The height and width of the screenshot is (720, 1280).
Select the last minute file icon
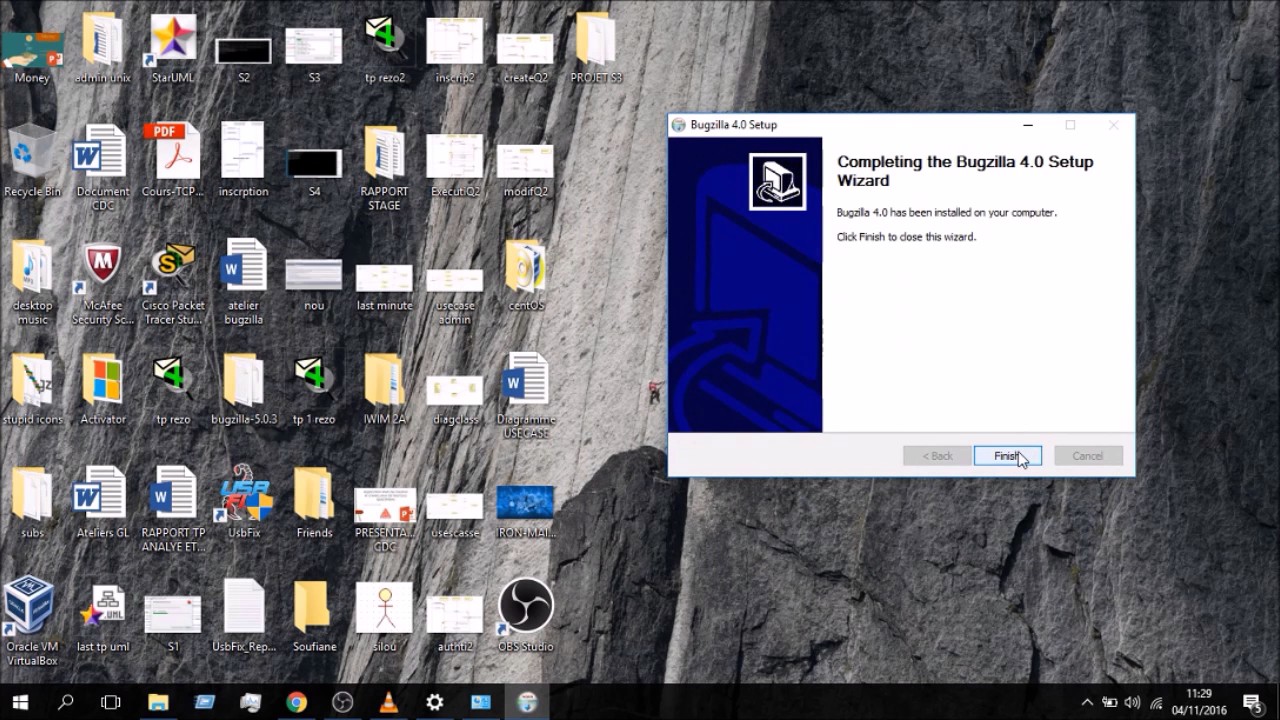(385, 287)
